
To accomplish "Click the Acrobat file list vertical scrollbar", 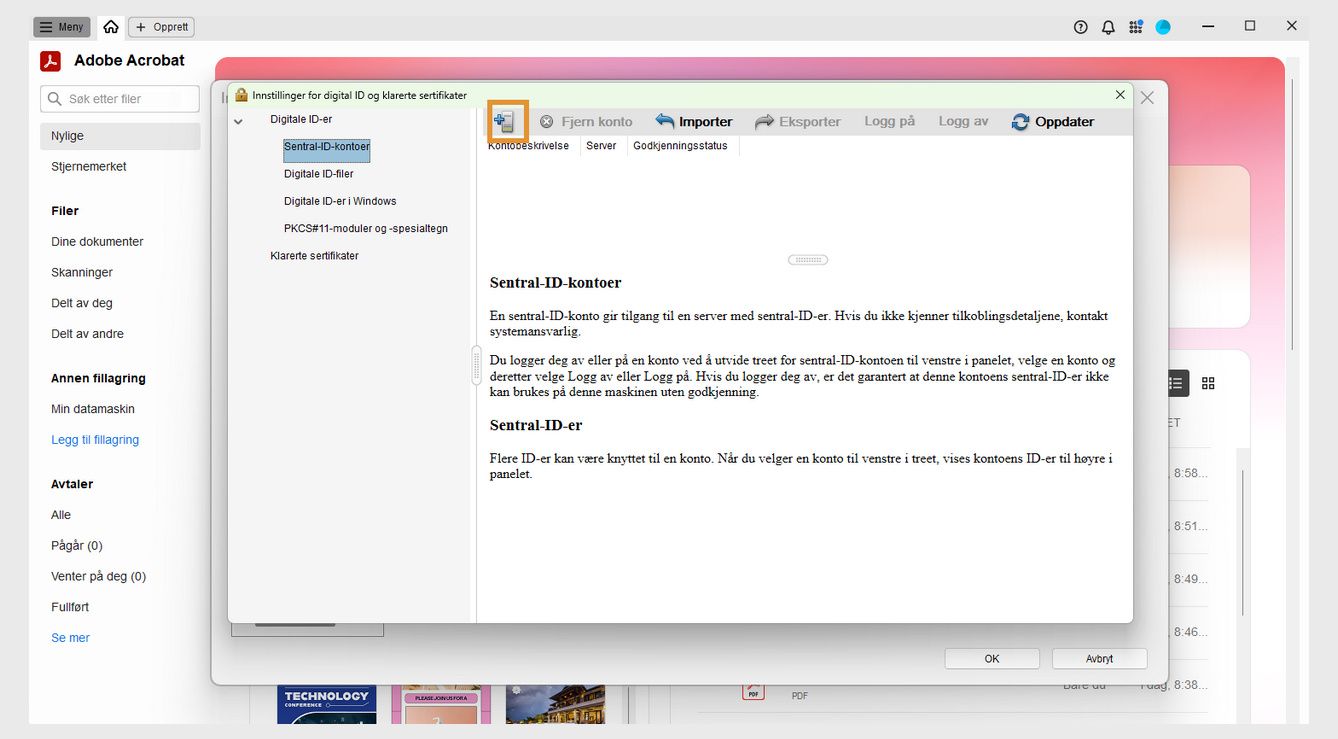I will point(1243,543).
